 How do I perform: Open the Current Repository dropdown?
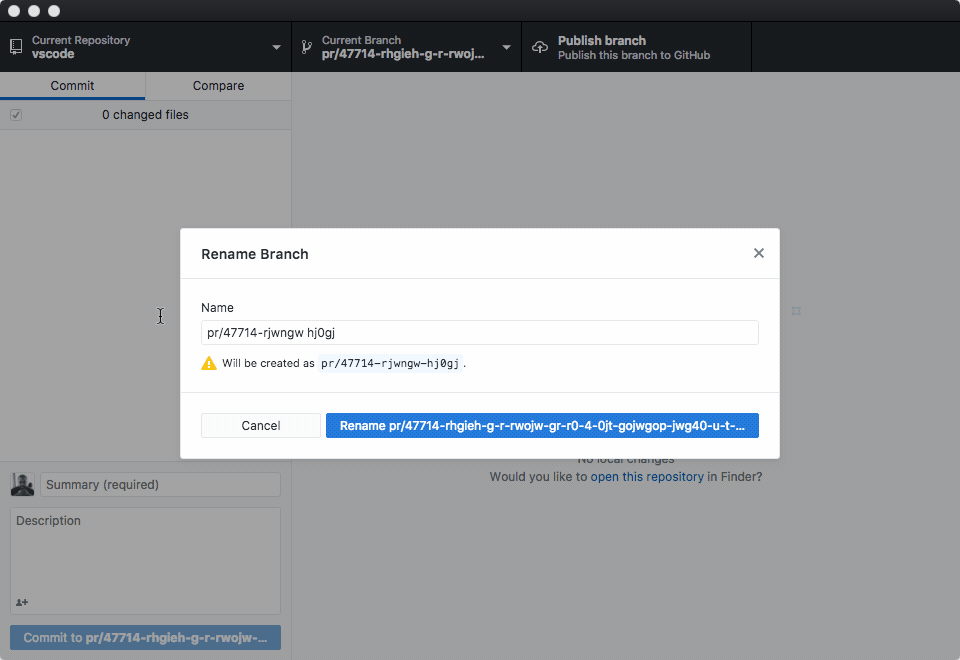(276, 46)
